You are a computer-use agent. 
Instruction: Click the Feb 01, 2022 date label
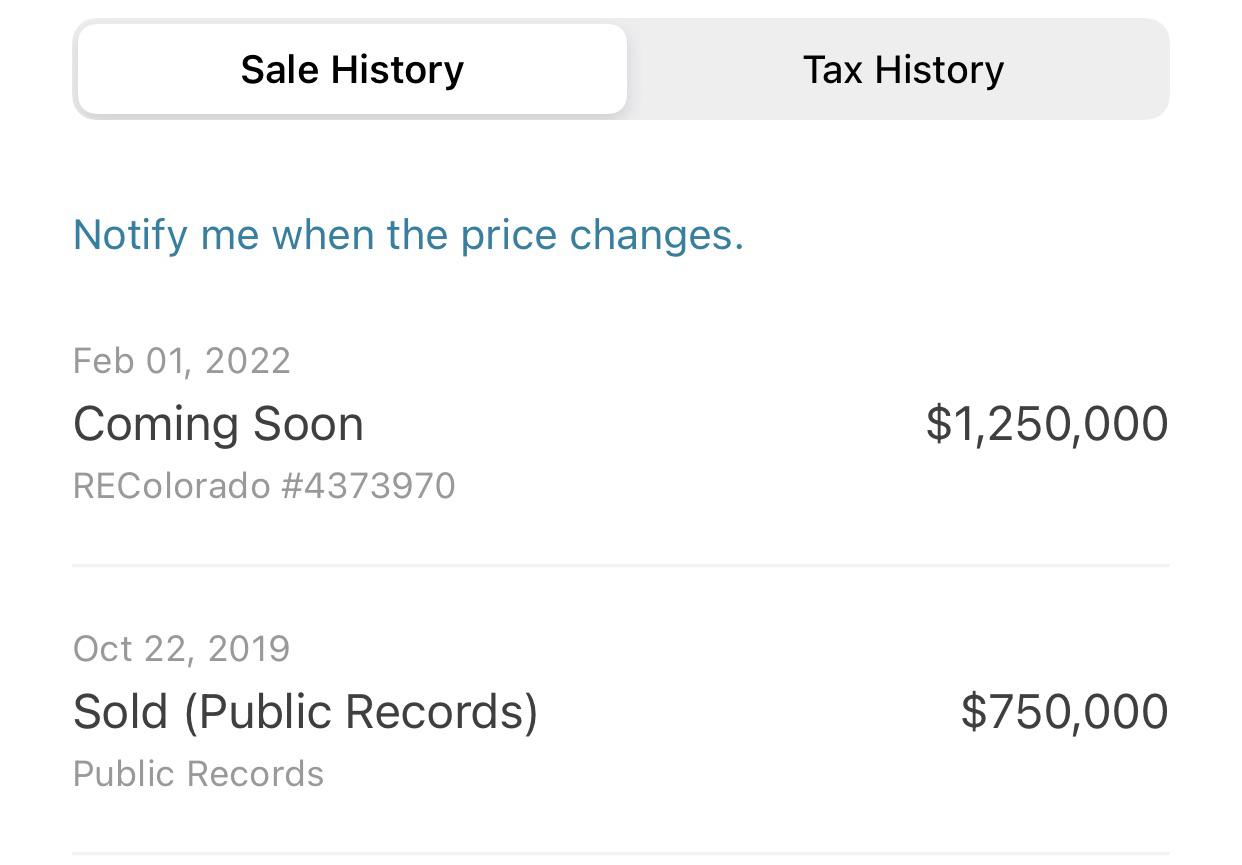click(181, 361)
